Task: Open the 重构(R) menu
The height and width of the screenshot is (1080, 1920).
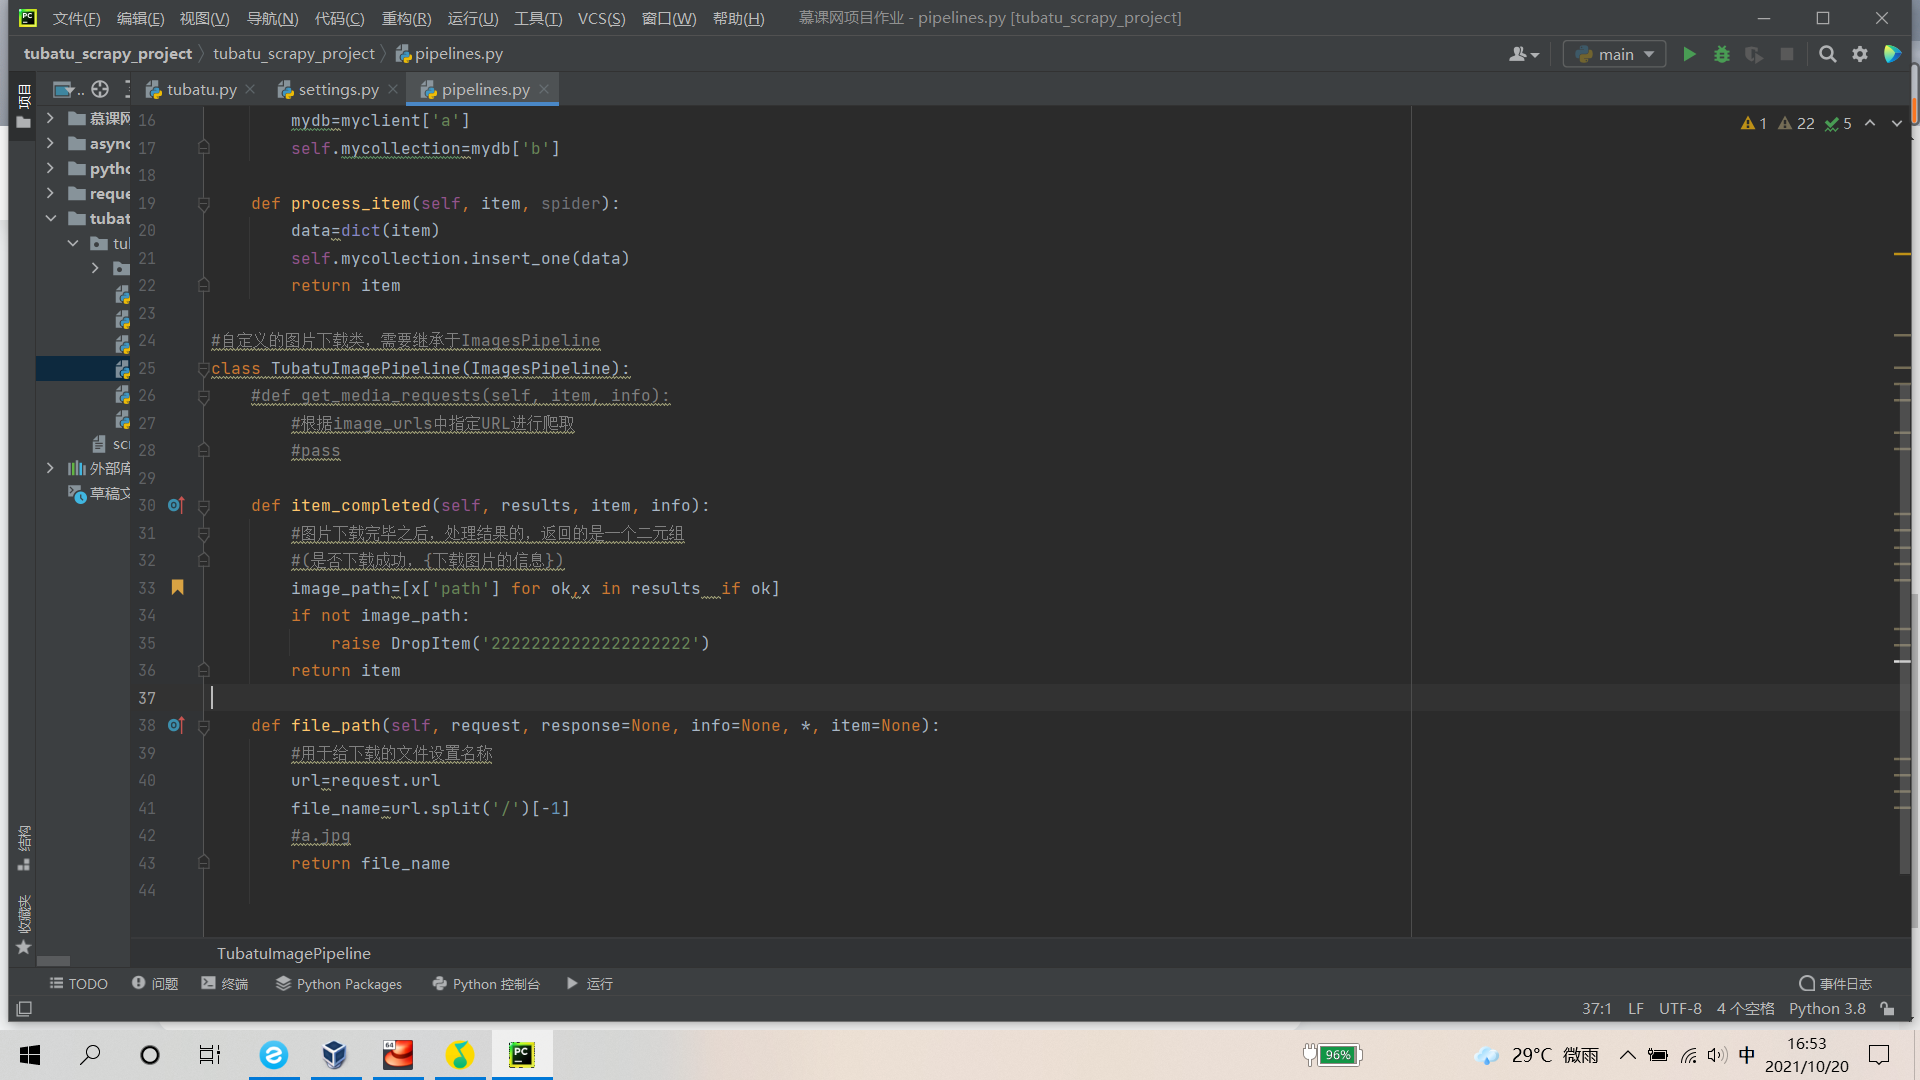Action: click(x=406, y=18)
